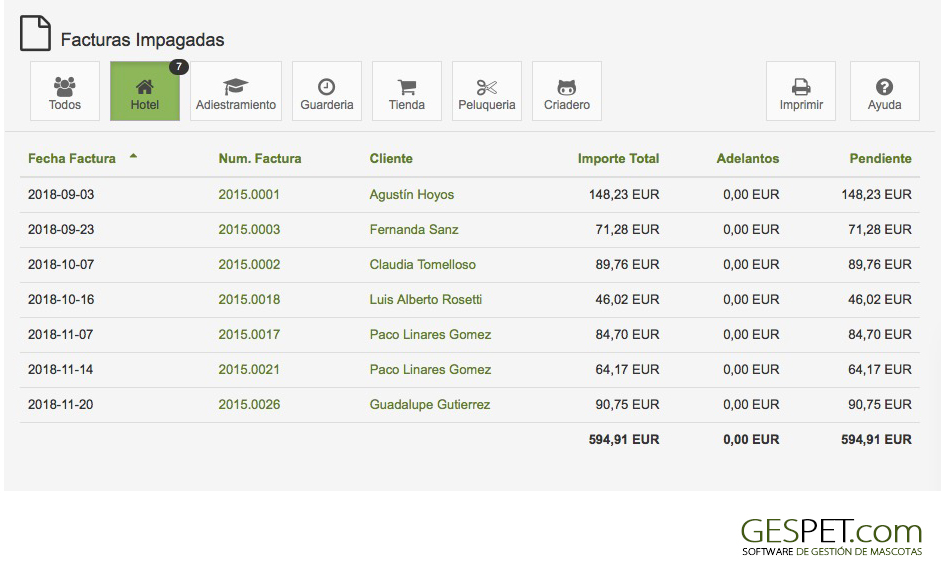
Task: Open invoice 2015.0017
Action: point(249,334)
